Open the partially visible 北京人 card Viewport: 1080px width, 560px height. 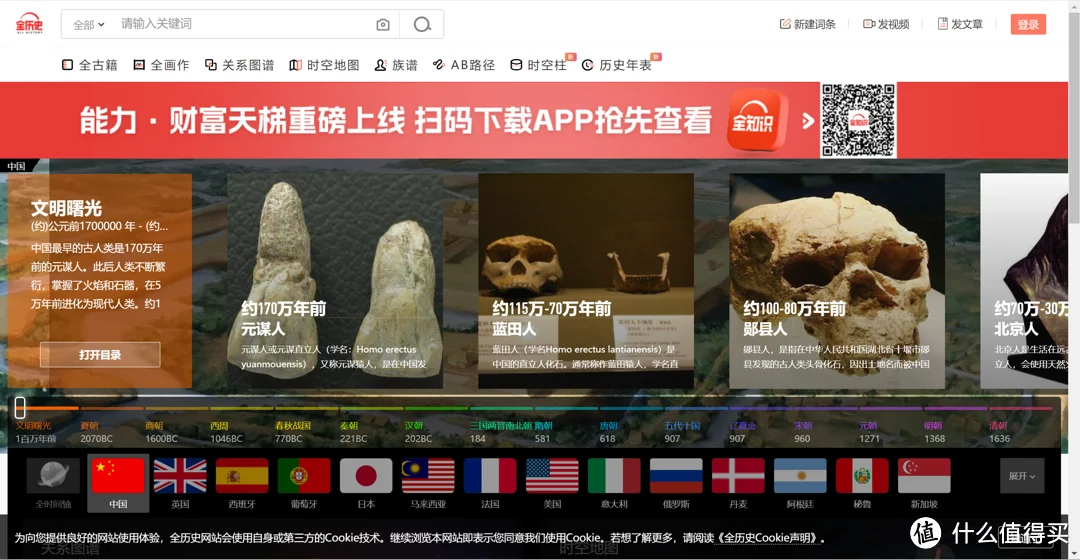1024,281
